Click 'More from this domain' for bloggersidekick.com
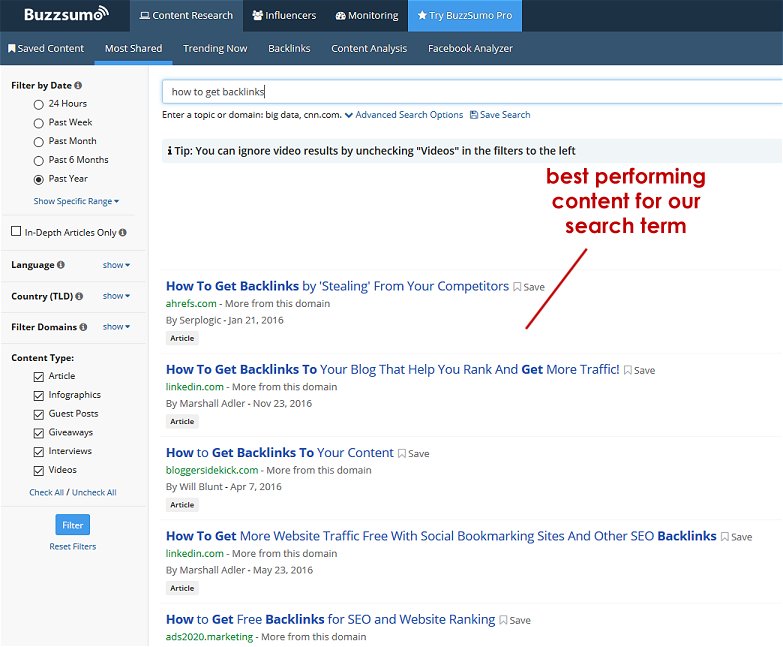 point(319,470)
